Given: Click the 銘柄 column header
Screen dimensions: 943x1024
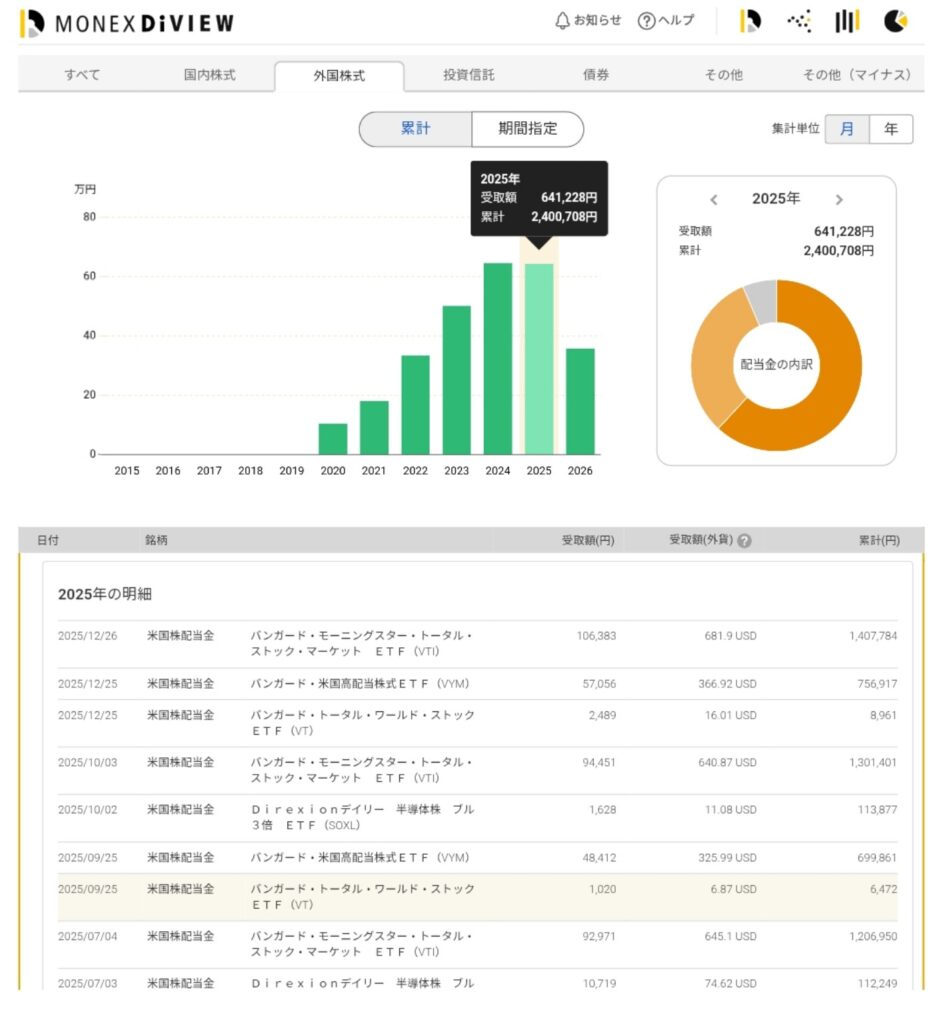Looking at the screenshot, I should [x=156, y=540].
